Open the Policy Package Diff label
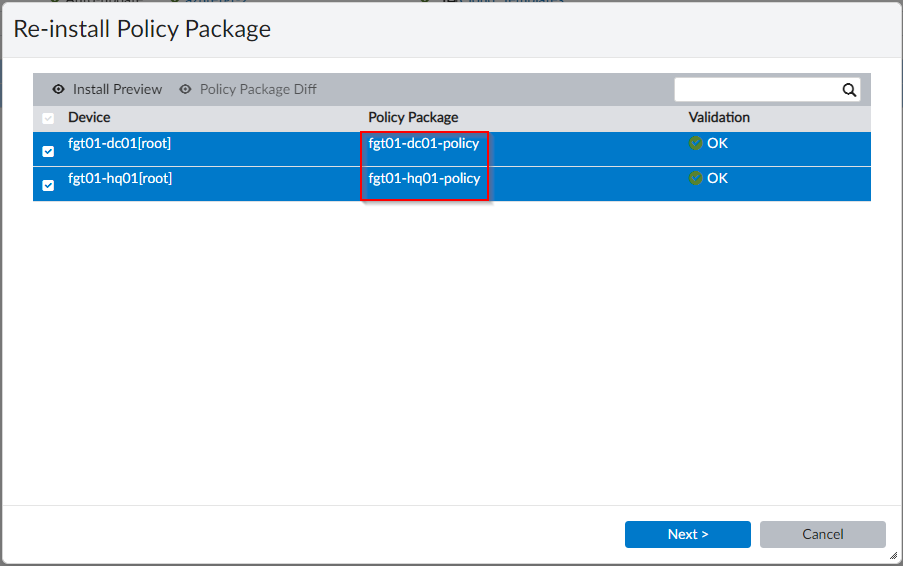903x566 pixels. [258, 90]
